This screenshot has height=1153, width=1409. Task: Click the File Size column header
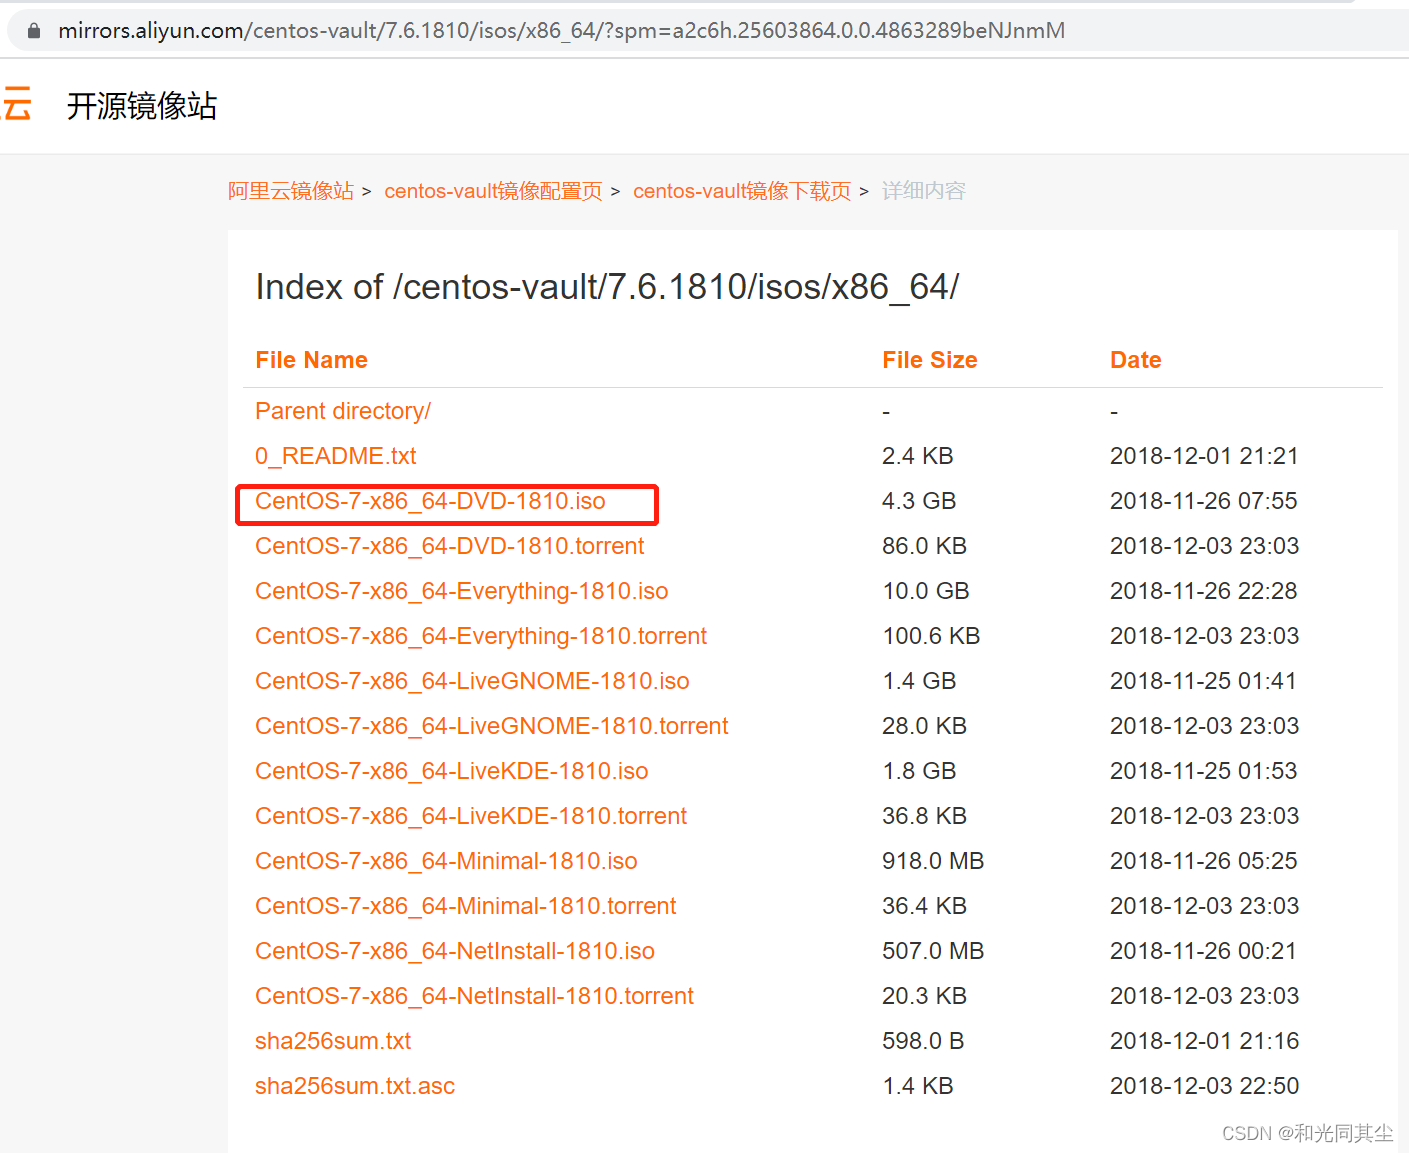click(929, 360)
